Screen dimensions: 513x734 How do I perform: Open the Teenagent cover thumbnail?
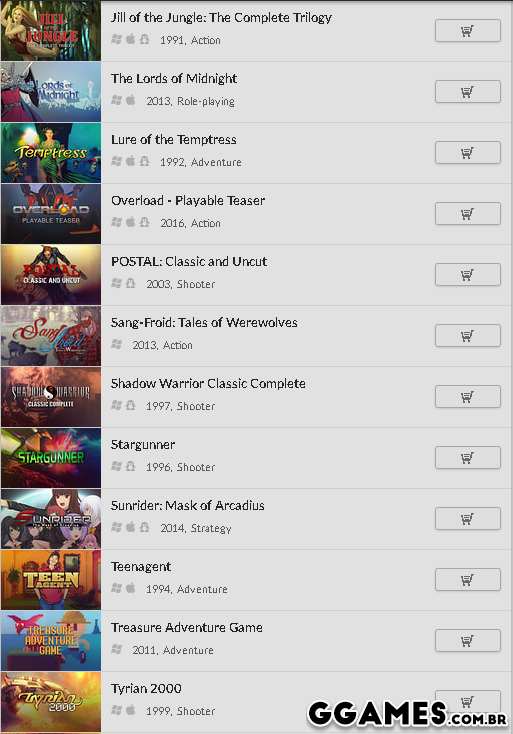pyautogui.click(x=51, y=580)
